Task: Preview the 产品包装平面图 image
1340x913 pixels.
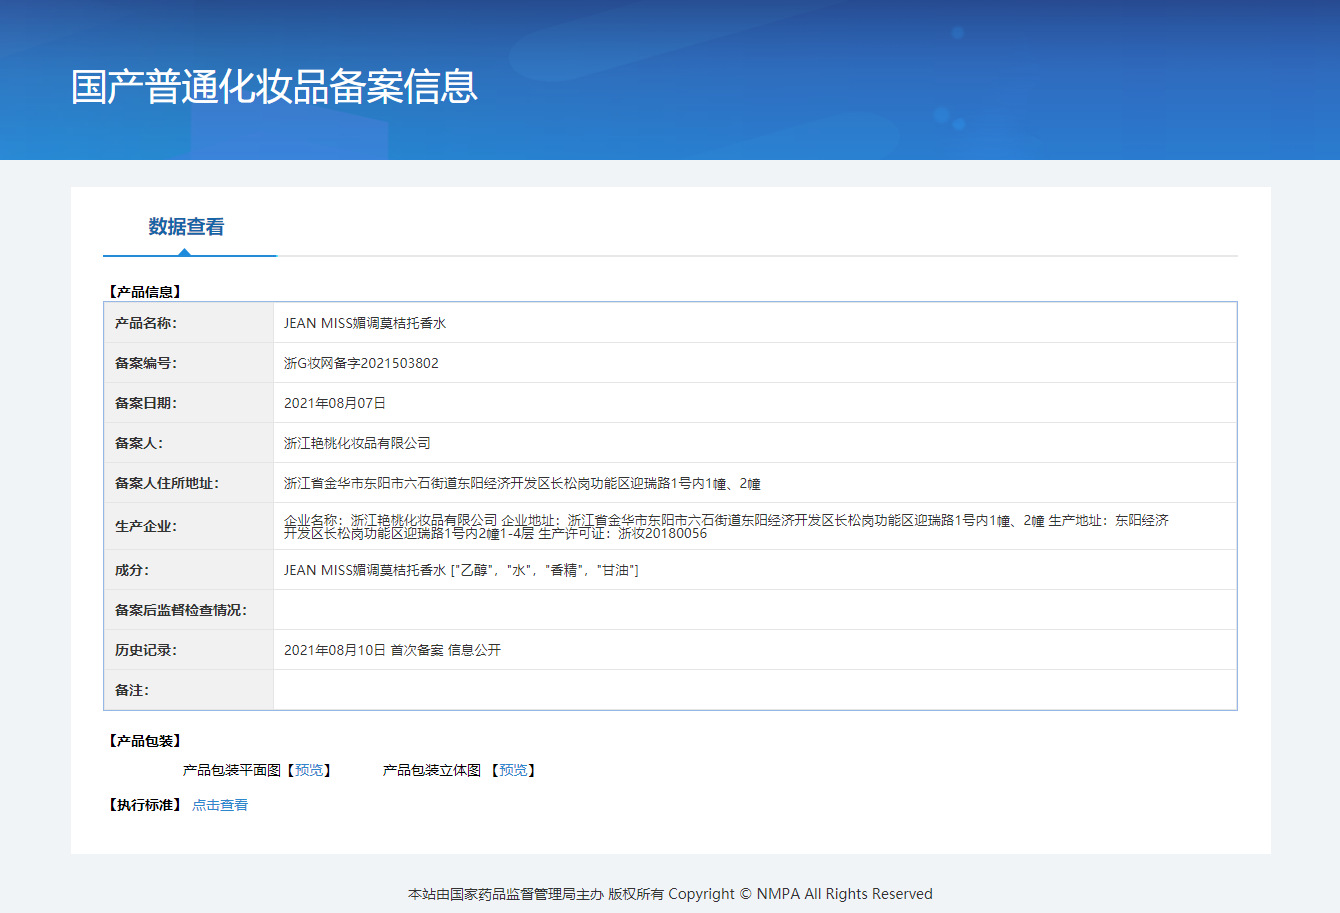Action: tap(309, 770)
